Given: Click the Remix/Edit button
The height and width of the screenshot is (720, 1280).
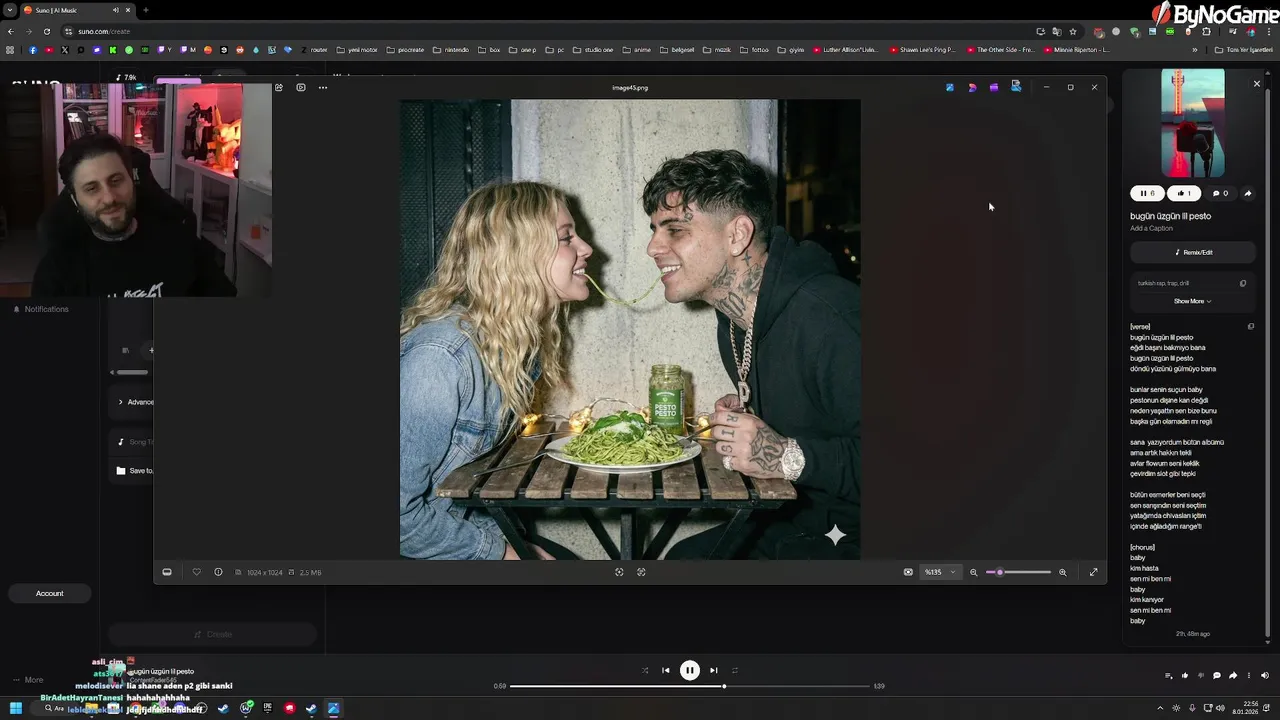Looking at the screenshot, I should (1193, 252).
